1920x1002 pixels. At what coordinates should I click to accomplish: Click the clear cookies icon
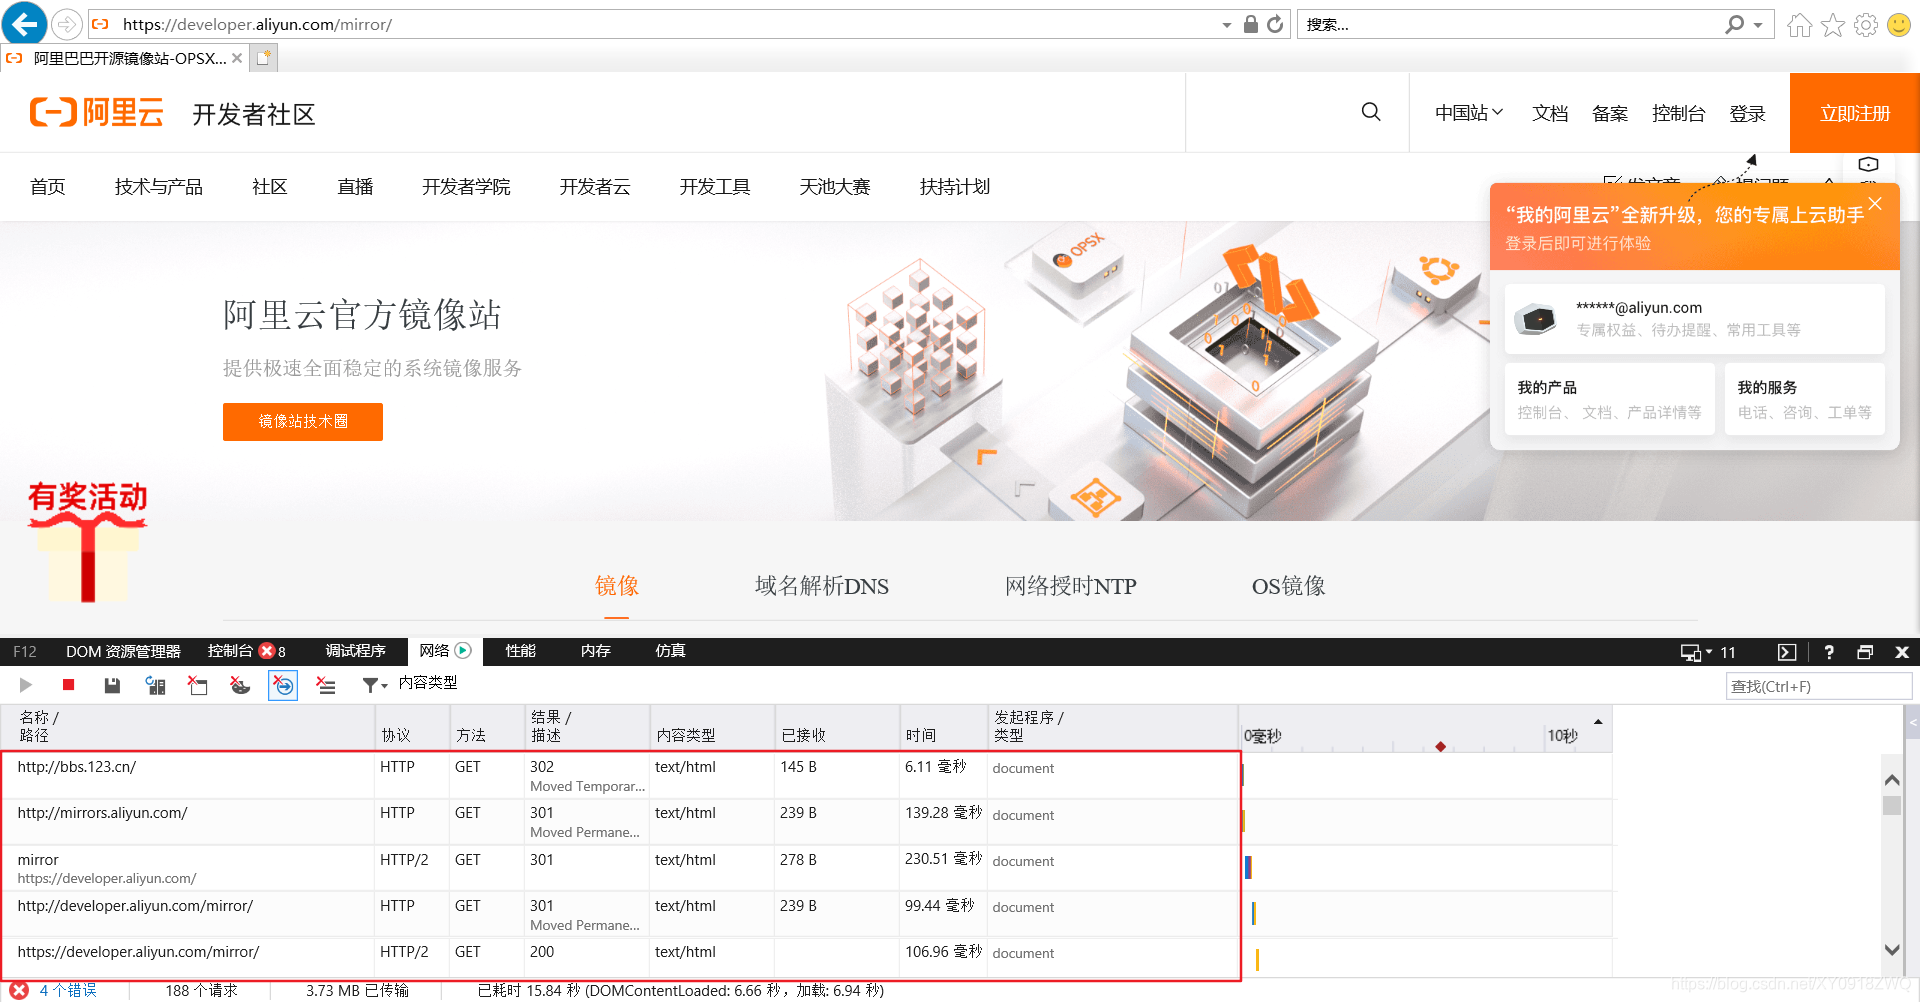240,685
